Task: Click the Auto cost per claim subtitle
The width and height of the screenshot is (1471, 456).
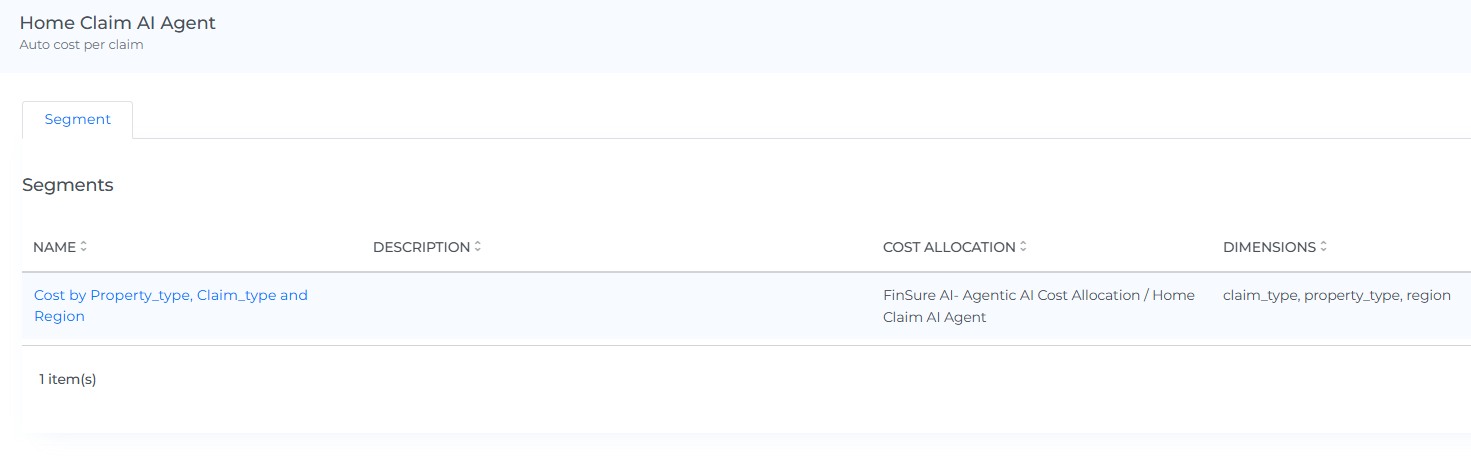Action: click(81, 45)
